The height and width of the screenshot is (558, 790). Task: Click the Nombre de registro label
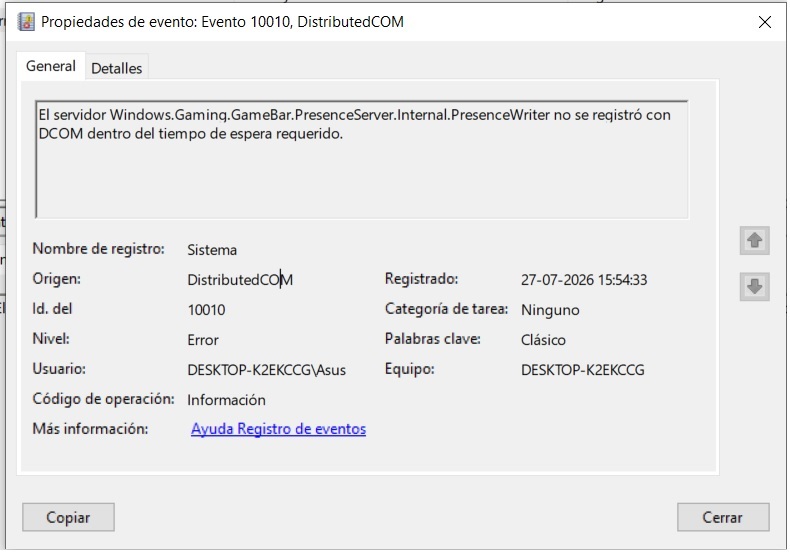point(99,249)
